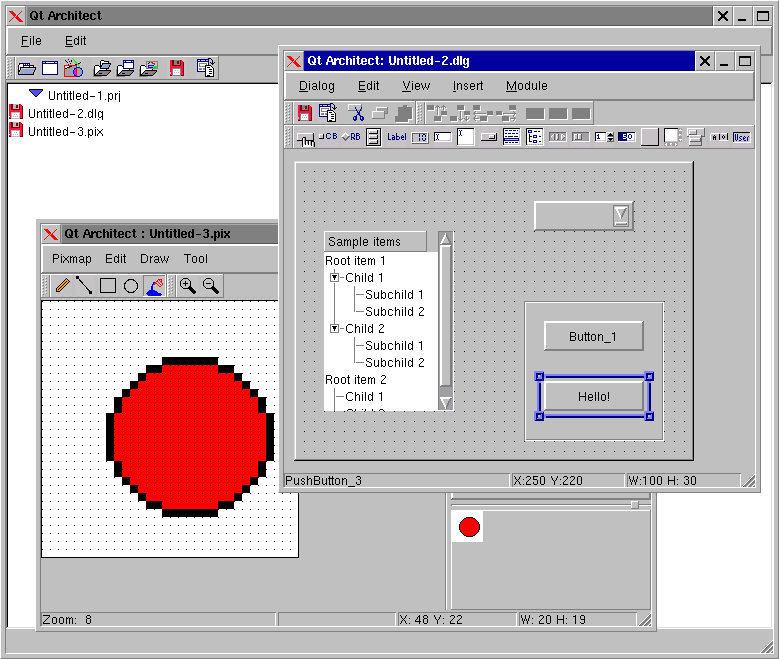
Task: Click the selected Hello! button
Action: 594,397
